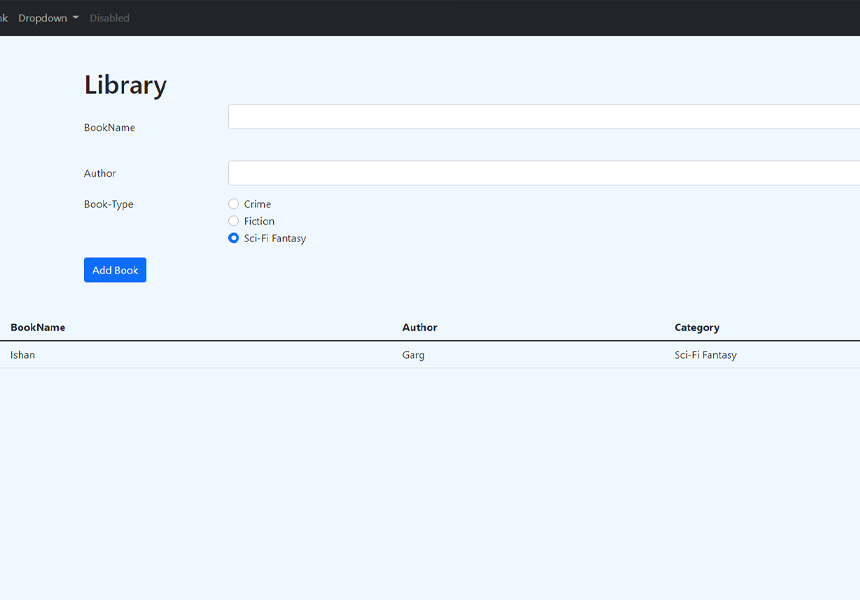Open the Dropdown menu in navbar
Screen dimensions: 860x600
[48, 18]
